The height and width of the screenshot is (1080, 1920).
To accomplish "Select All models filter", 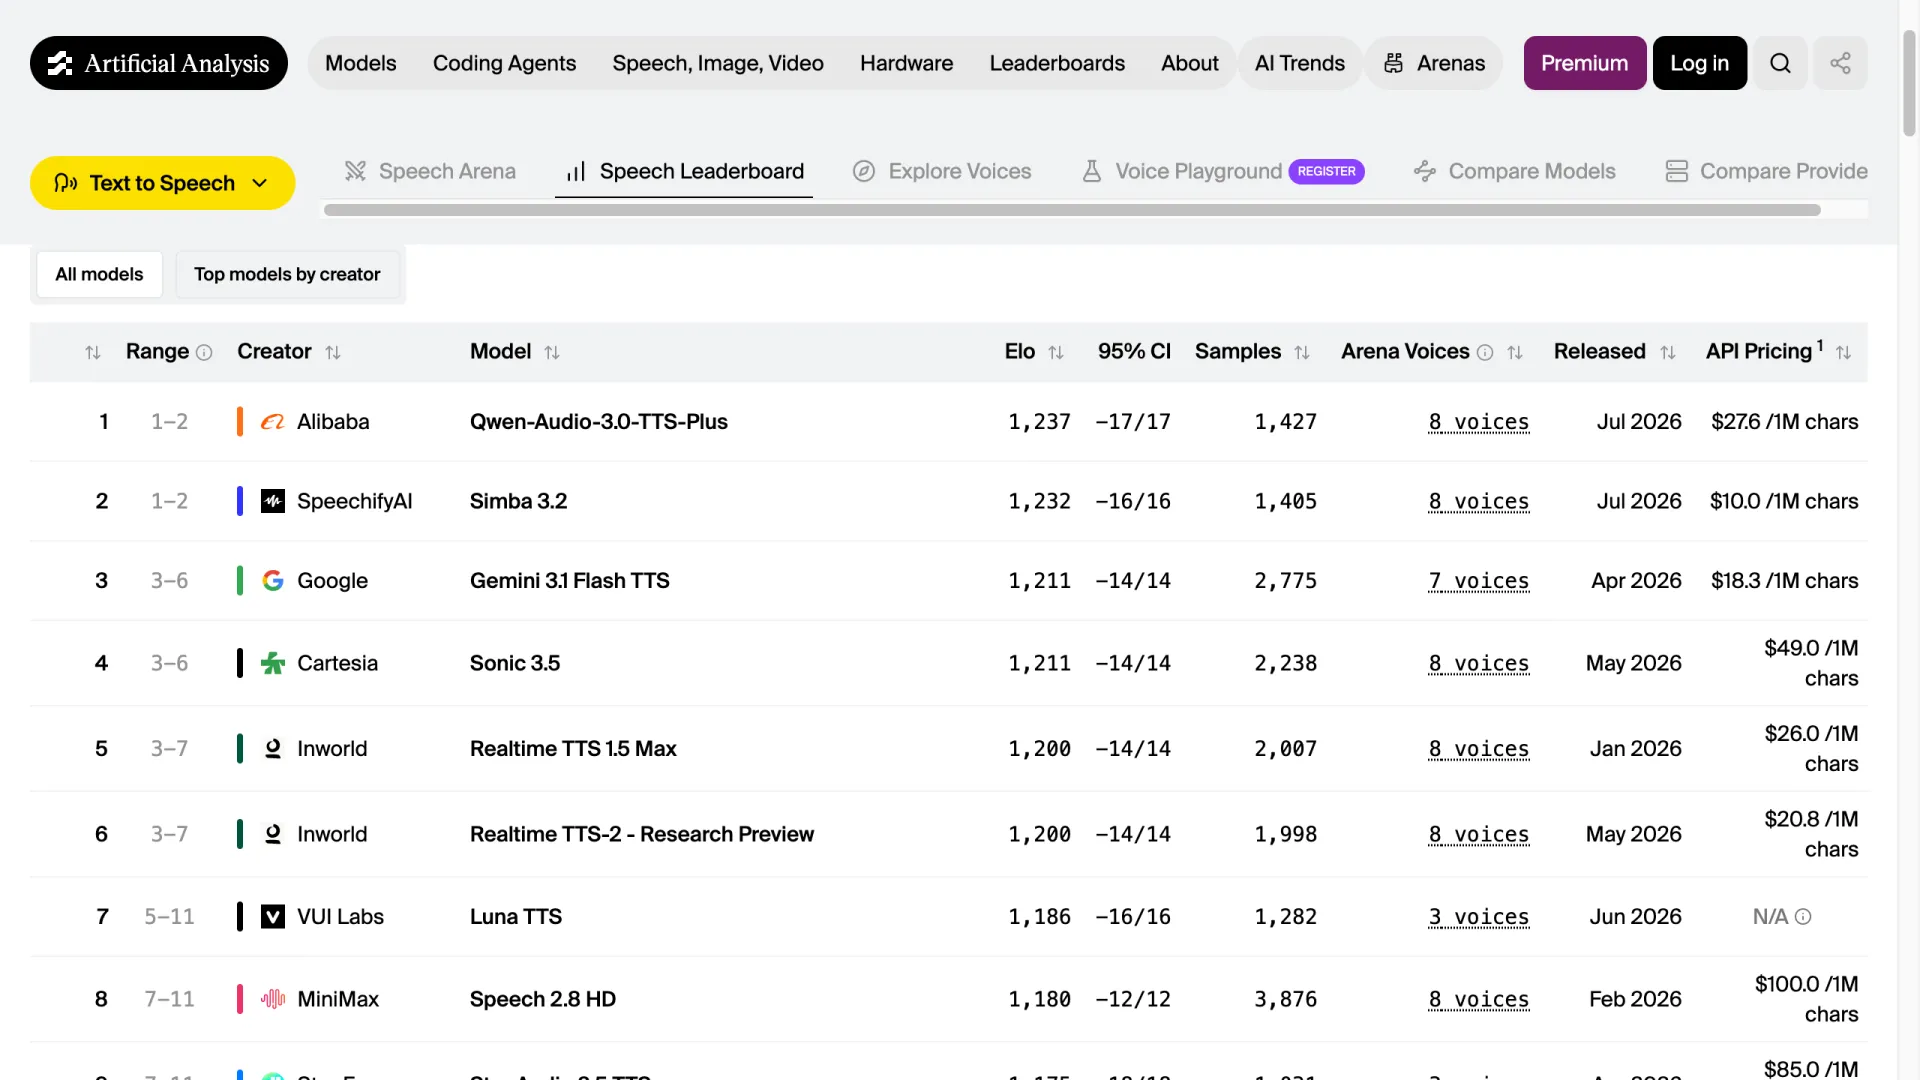I will (x=99, y=274).
